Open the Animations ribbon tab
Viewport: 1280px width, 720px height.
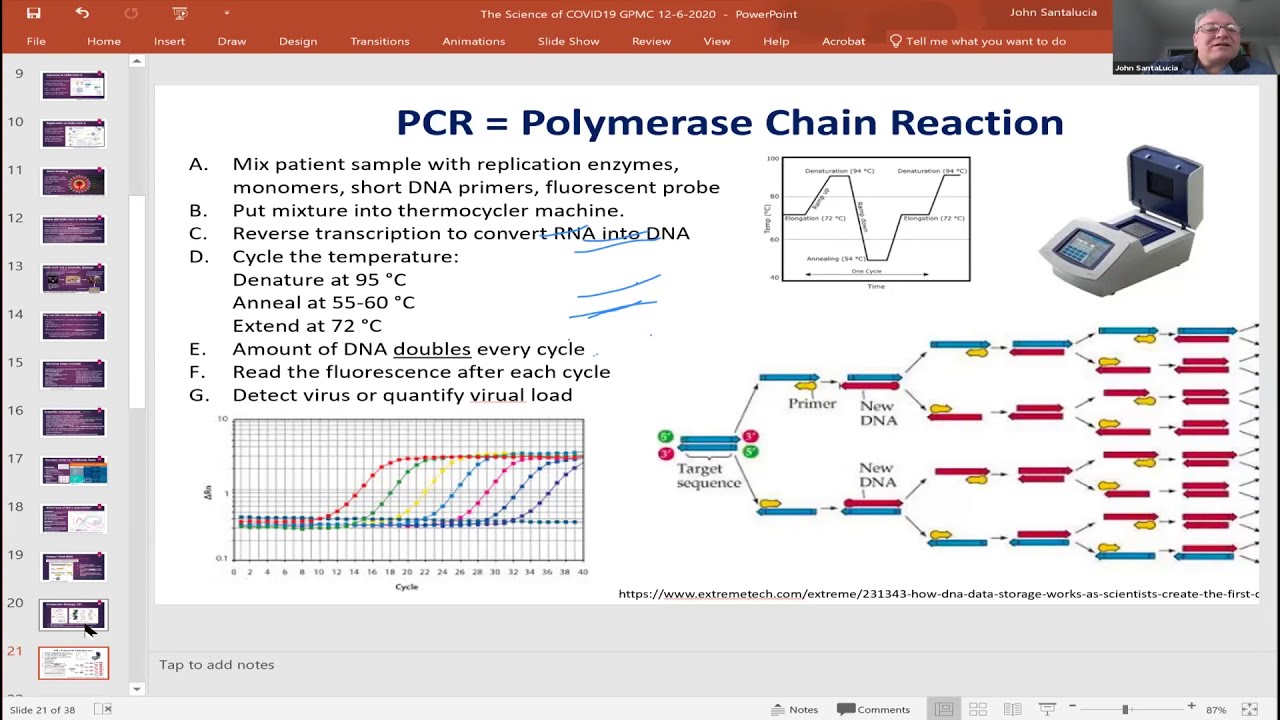point(473,41)
